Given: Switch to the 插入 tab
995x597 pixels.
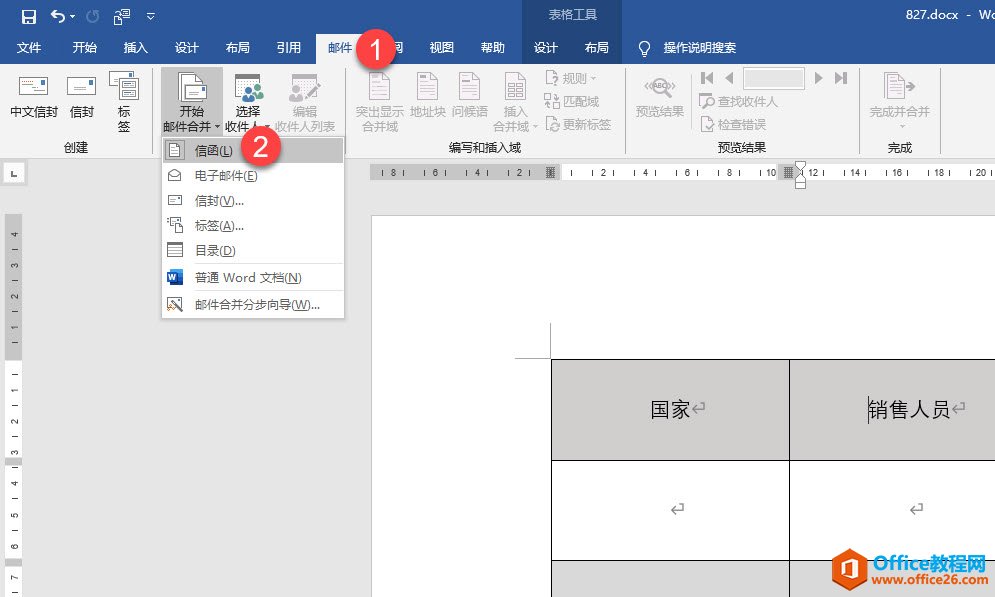Looking at the screenshot, I should point(135,48).
